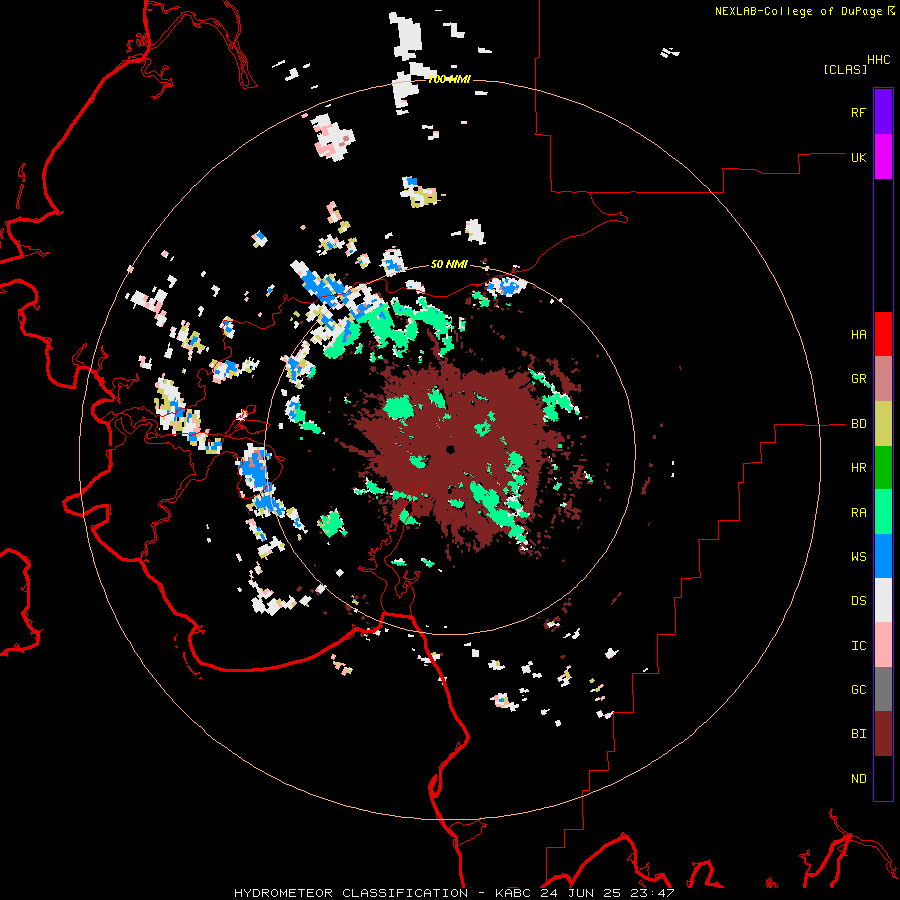Select the GR dusty pink legend swatch

click(883, 379)
